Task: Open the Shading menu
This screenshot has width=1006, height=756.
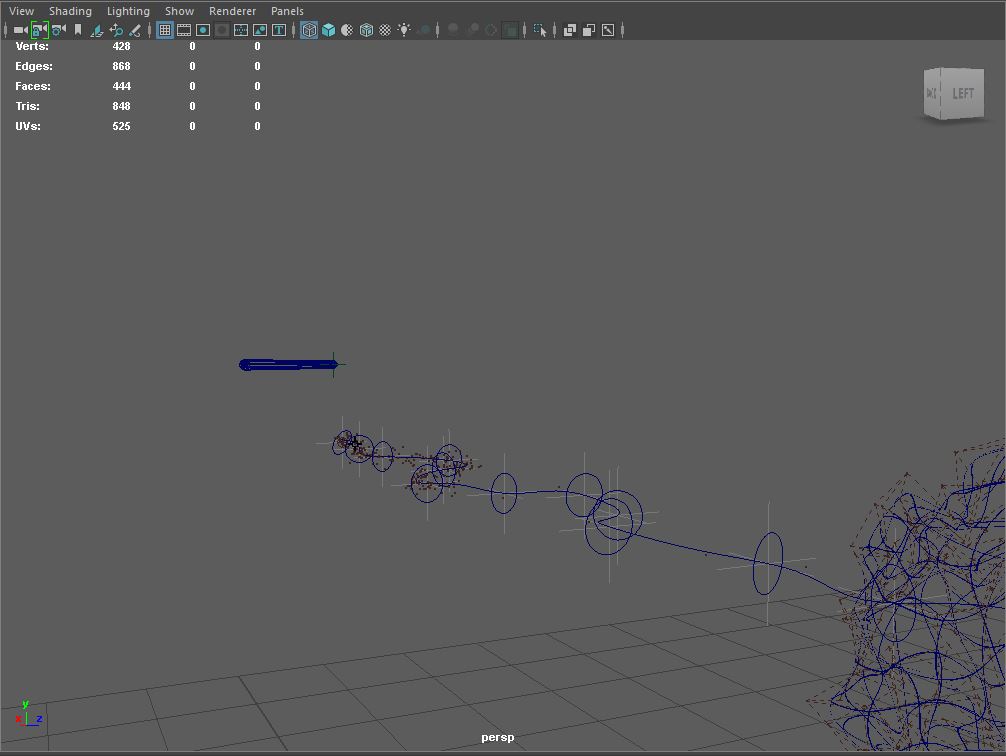Action: click(x=70, y=10)
